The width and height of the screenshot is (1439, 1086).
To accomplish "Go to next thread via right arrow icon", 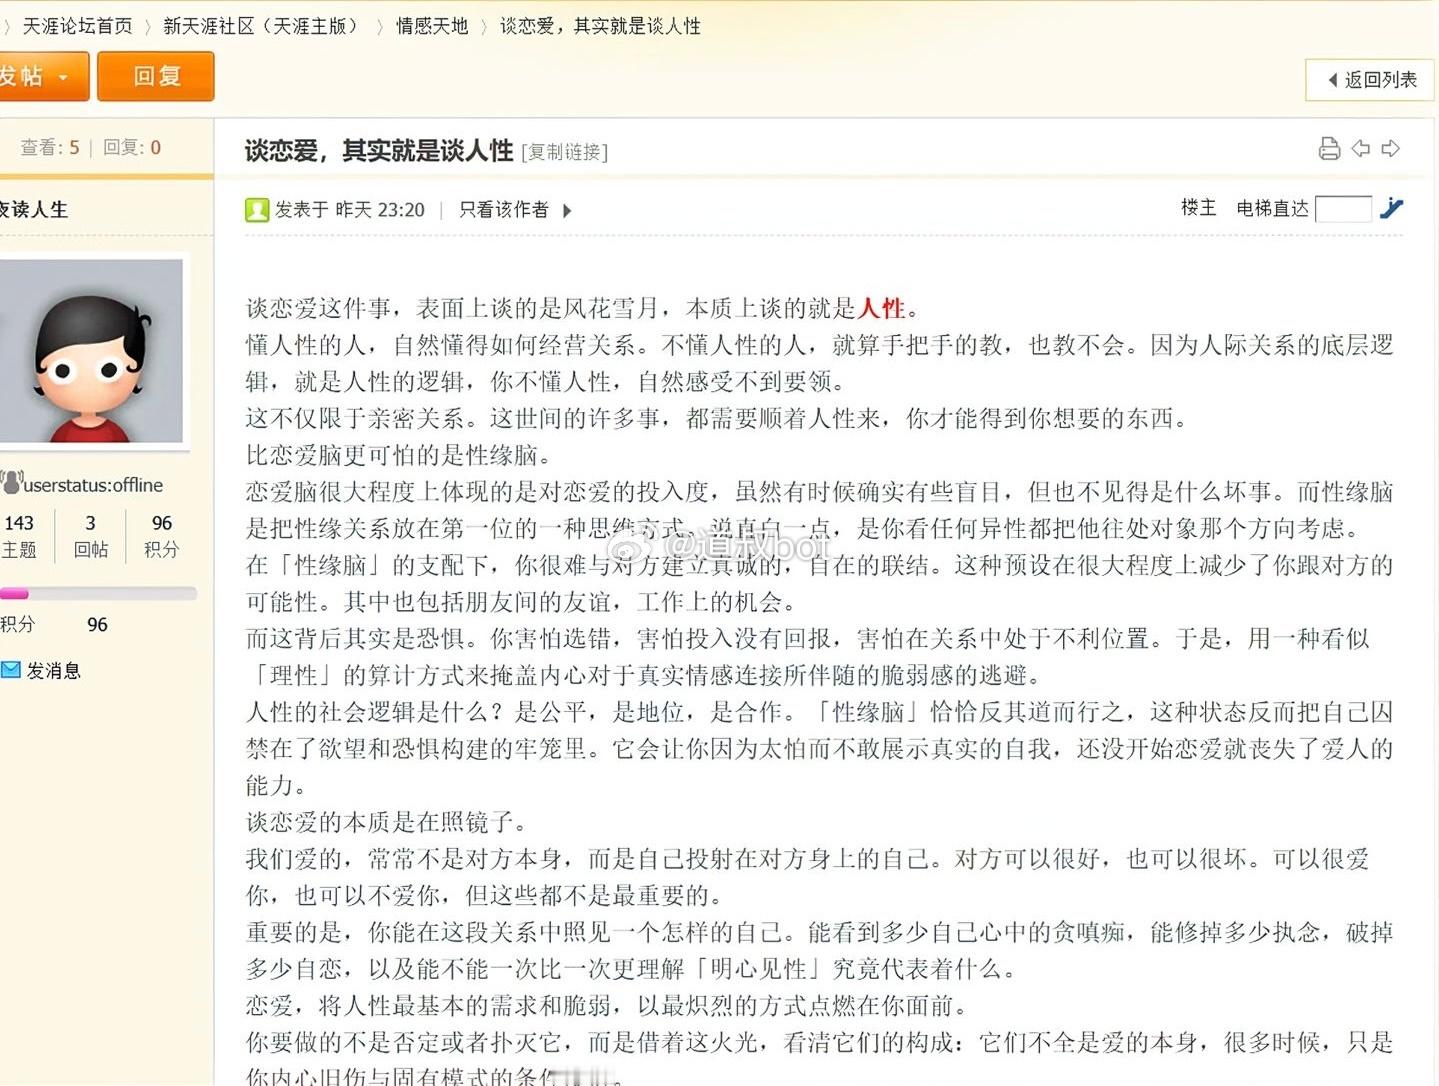I will pos(1390,149).
